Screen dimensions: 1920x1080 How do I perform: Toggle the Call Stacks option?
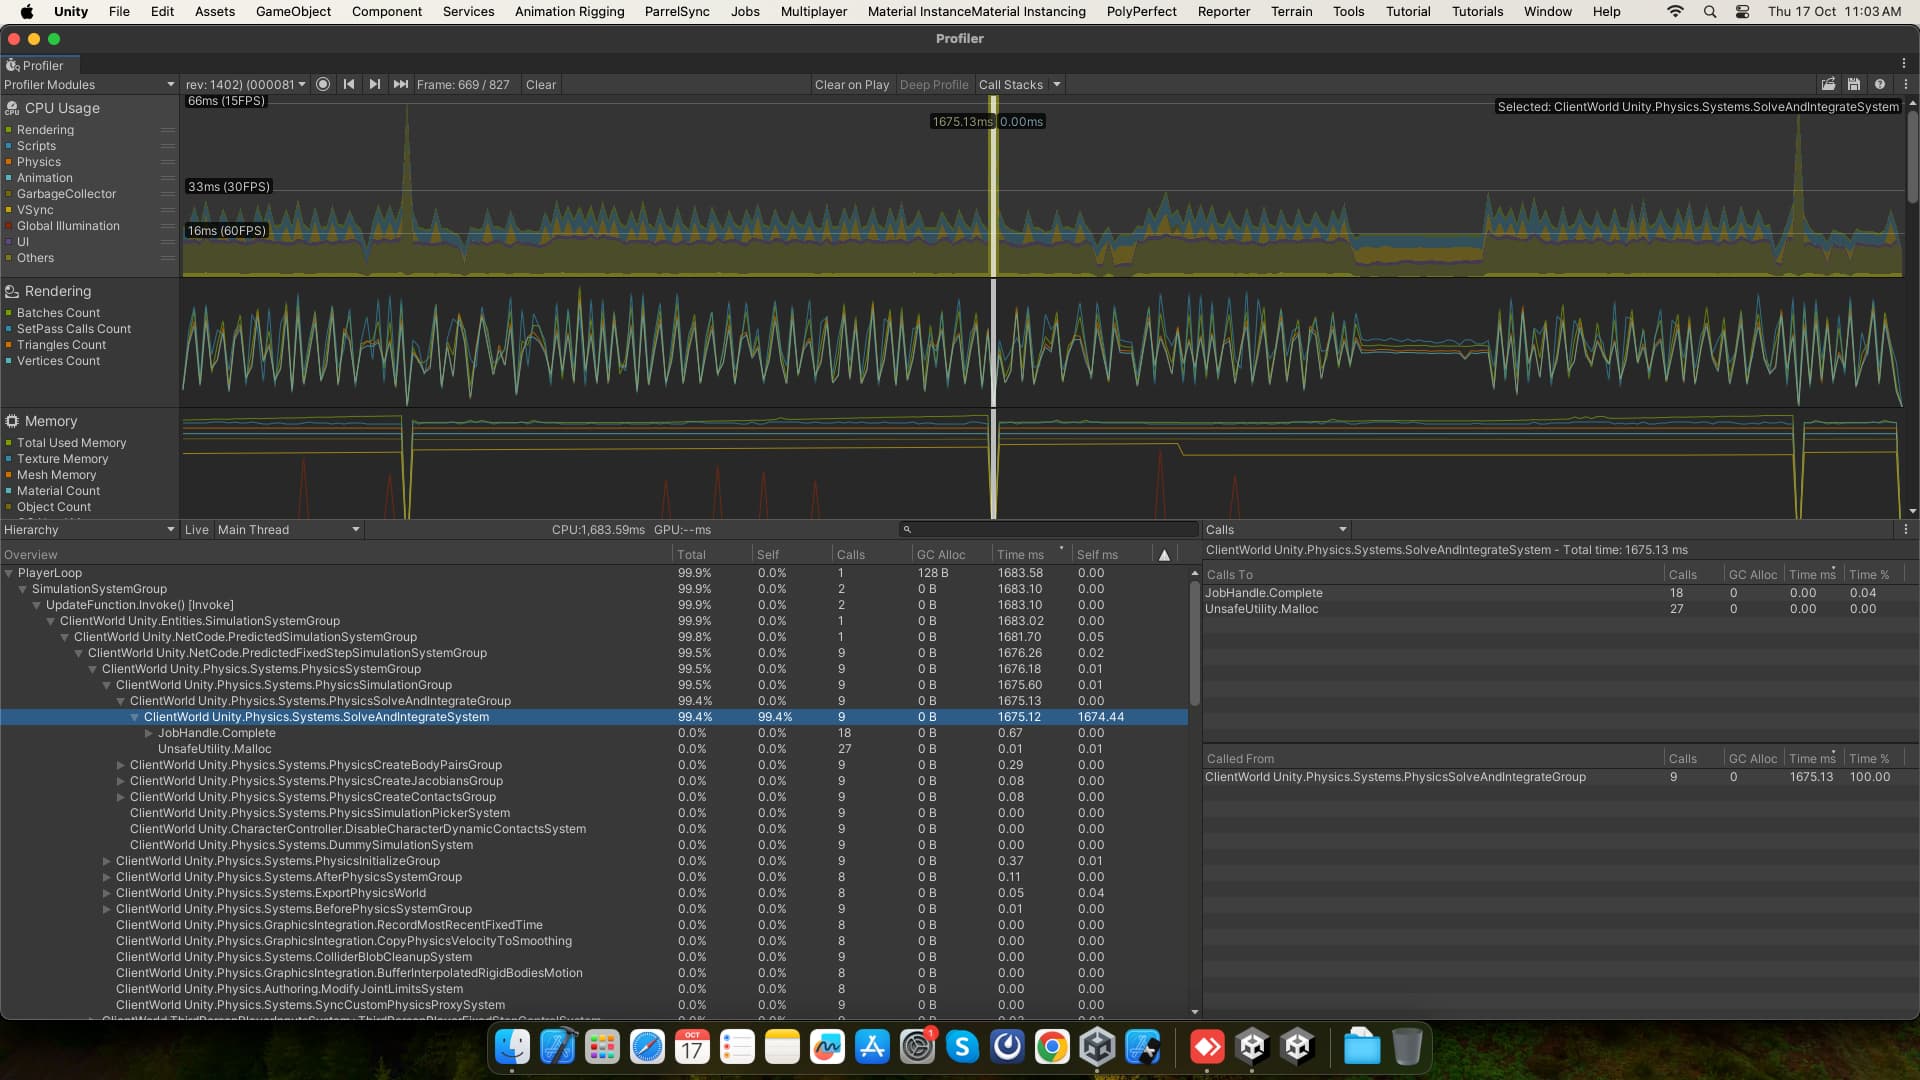[x=1010, y=85]
